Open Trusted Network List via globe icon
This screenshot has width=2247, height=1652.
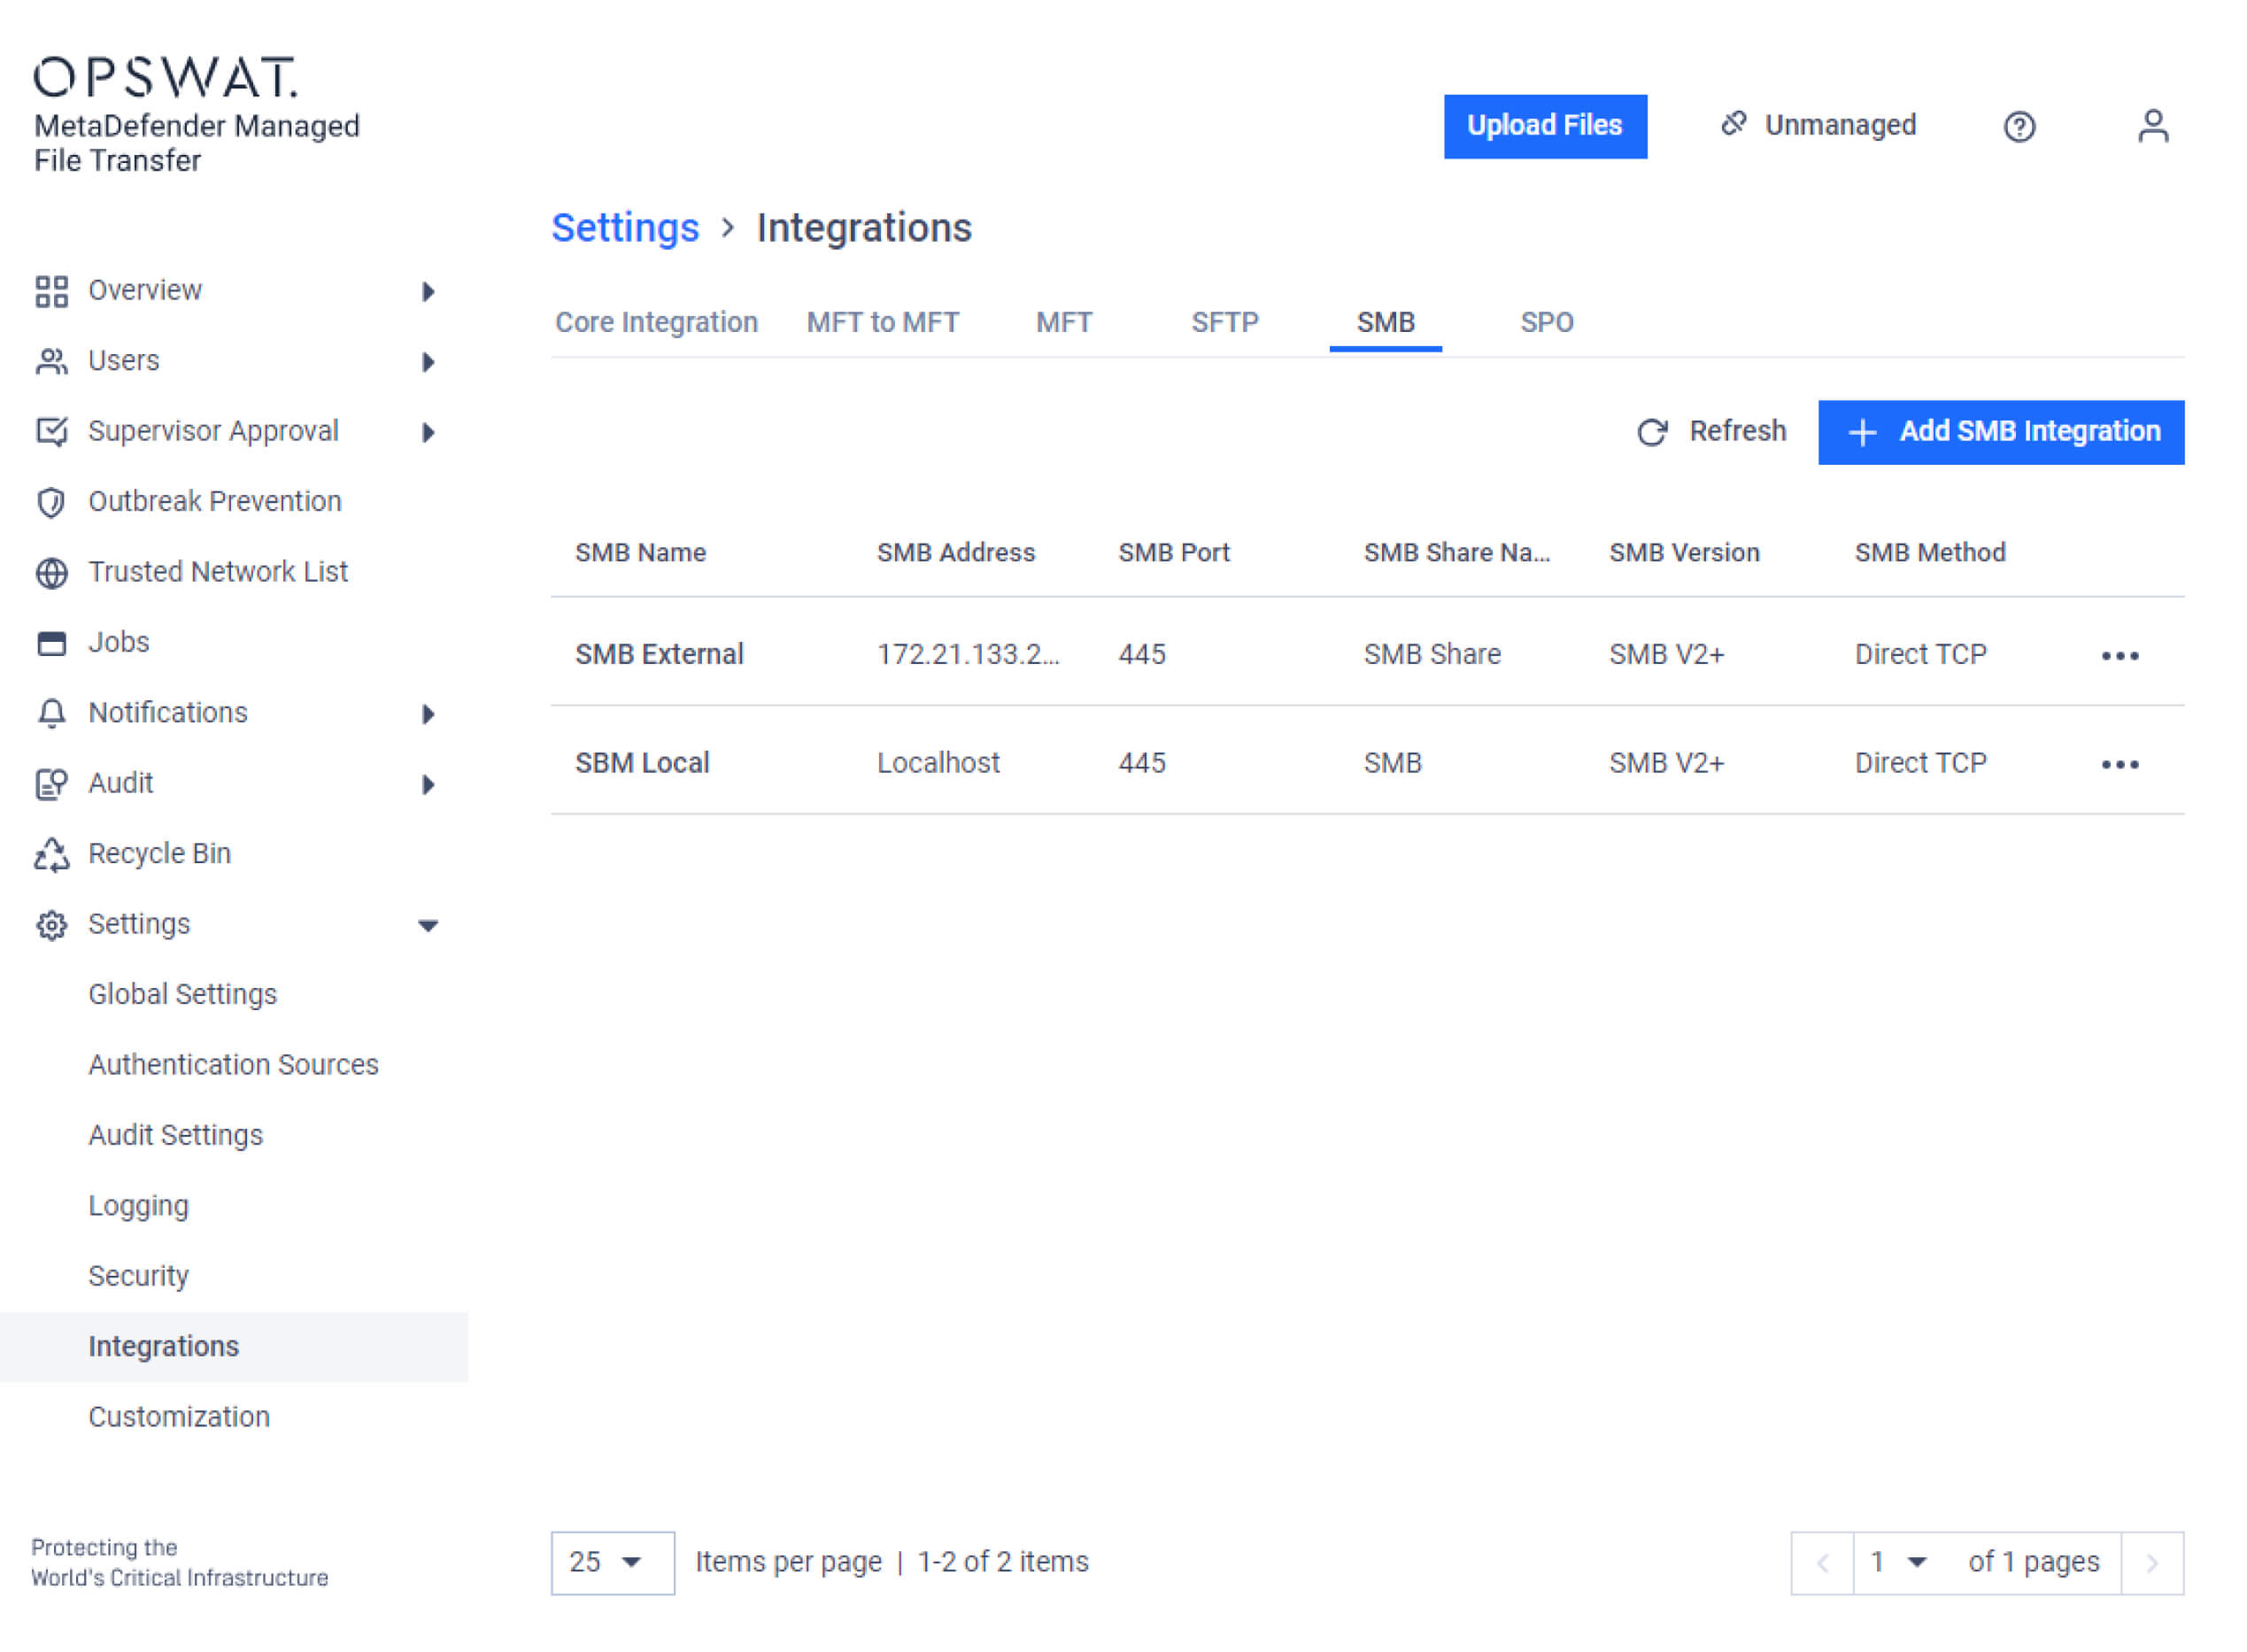[x=51, y=572]
